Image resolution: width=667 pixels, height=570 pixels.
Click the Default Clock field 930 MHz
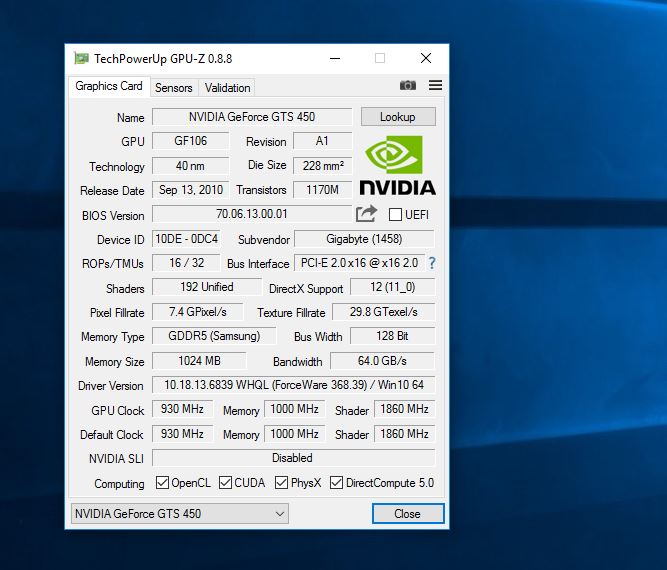click(x=182, y=433)
